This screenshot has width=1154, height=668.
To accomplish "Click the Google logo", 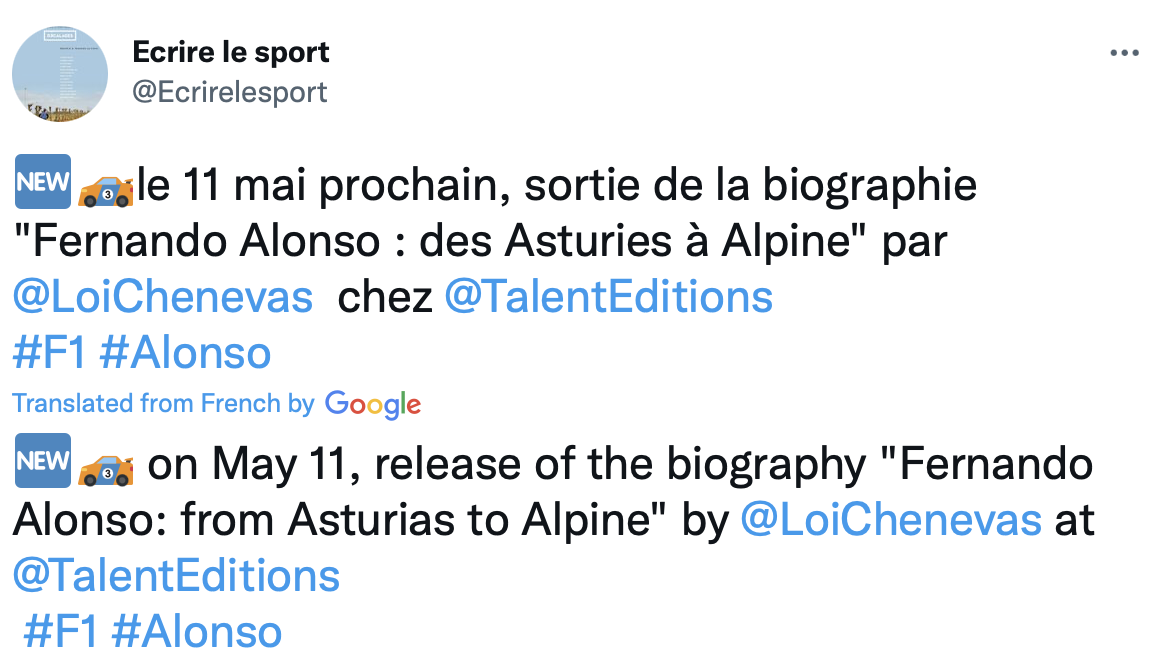I will click(373, 404).
